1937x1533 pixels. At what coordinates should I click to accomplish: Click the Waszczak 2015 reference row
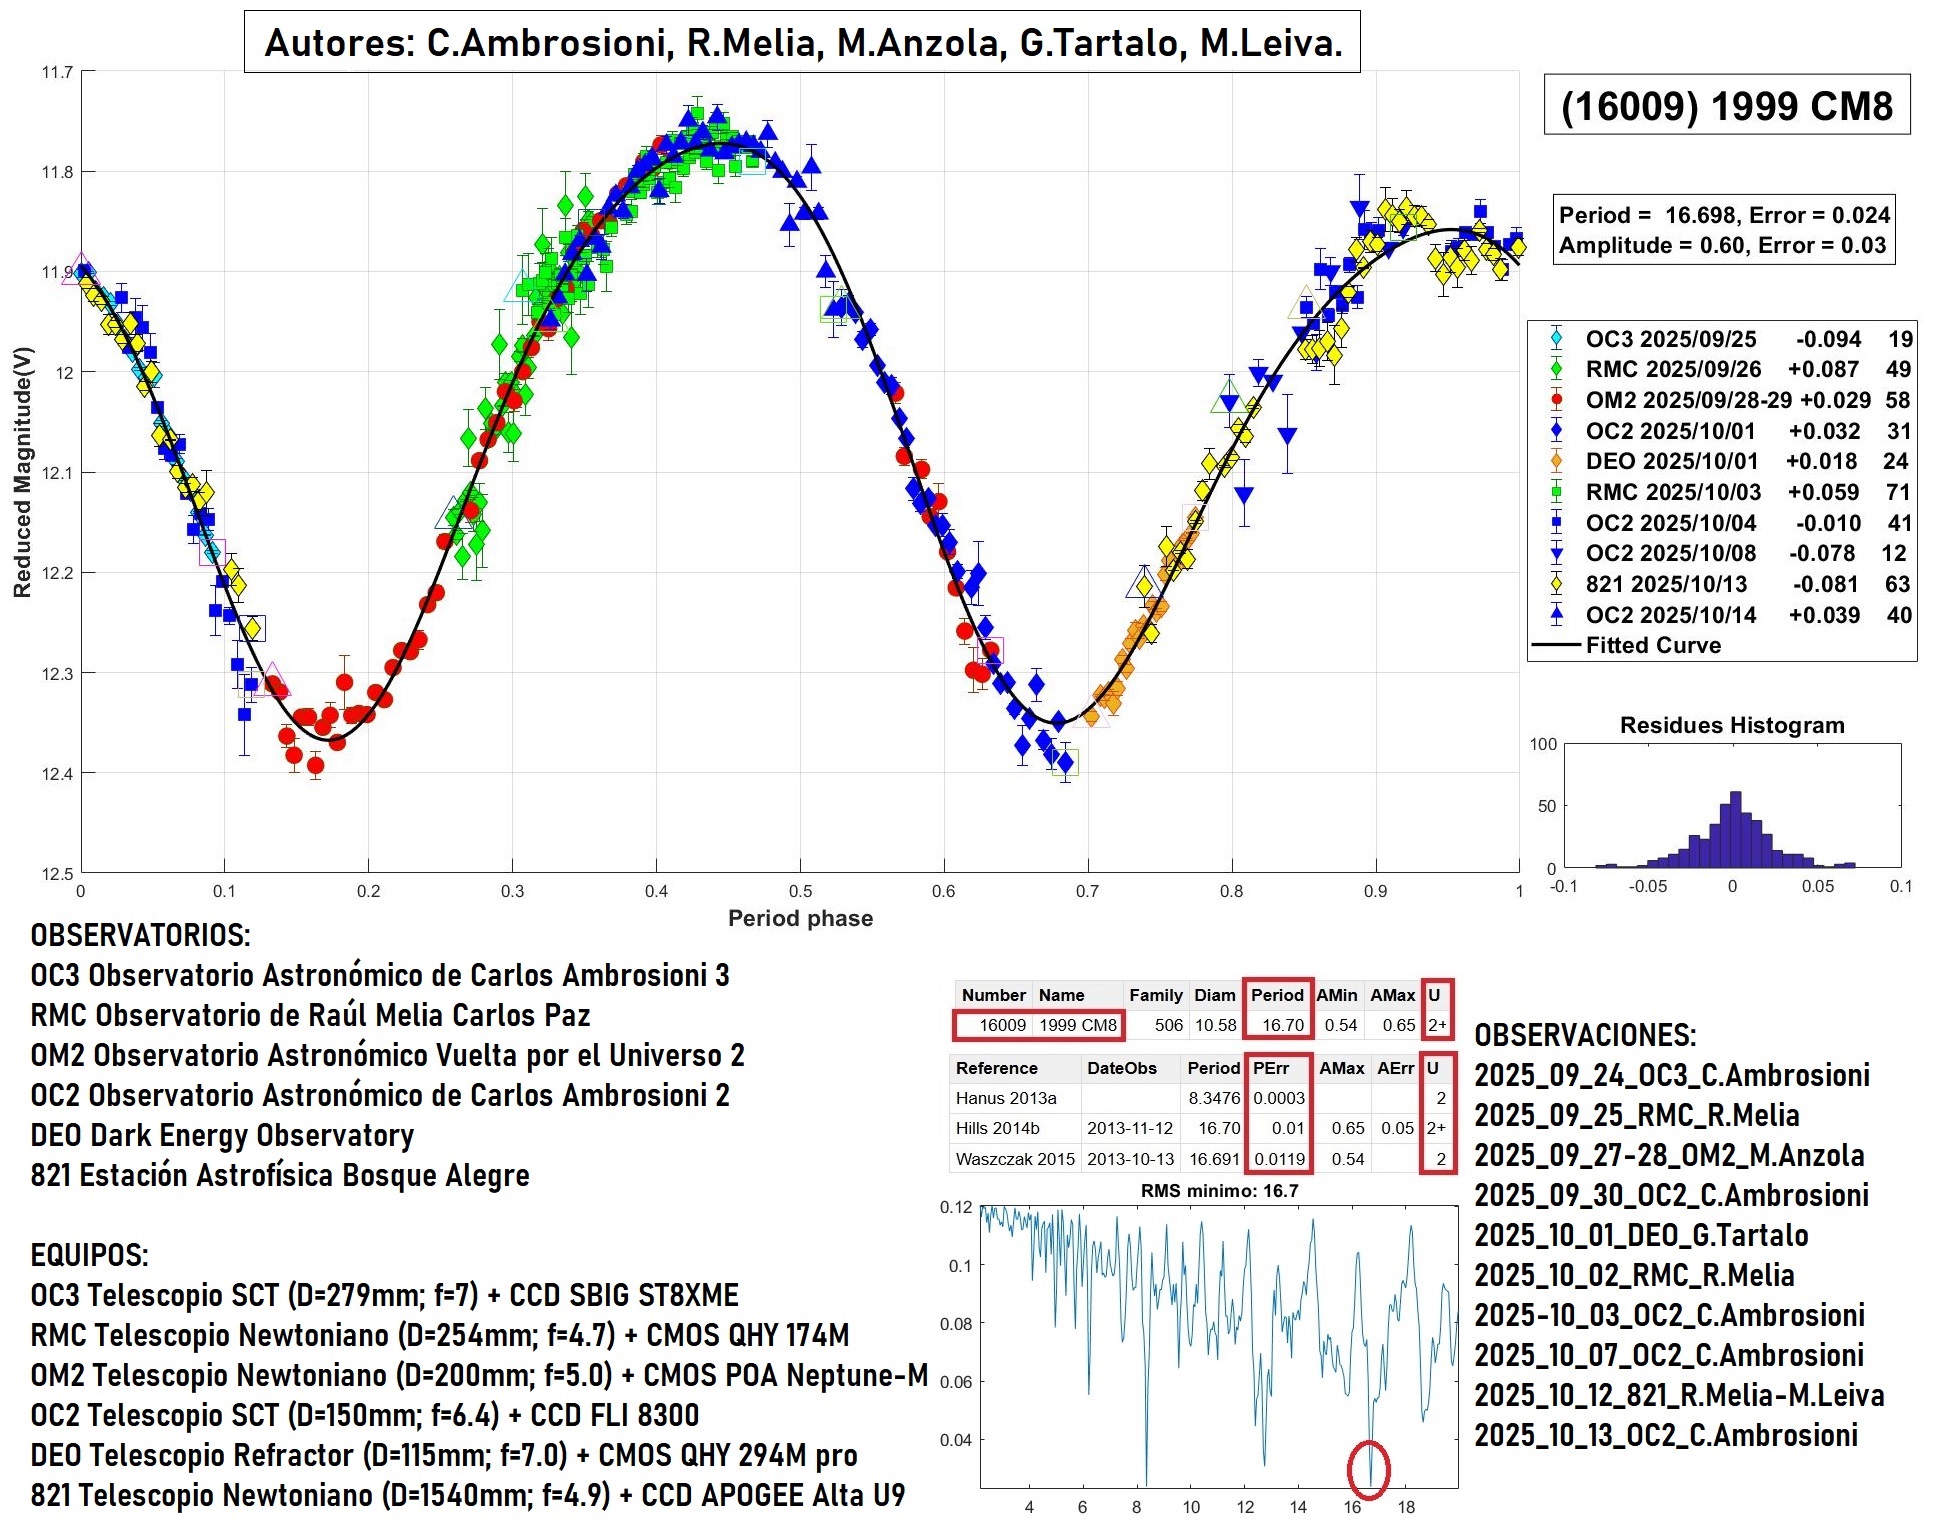[x=1014, y=1159]
